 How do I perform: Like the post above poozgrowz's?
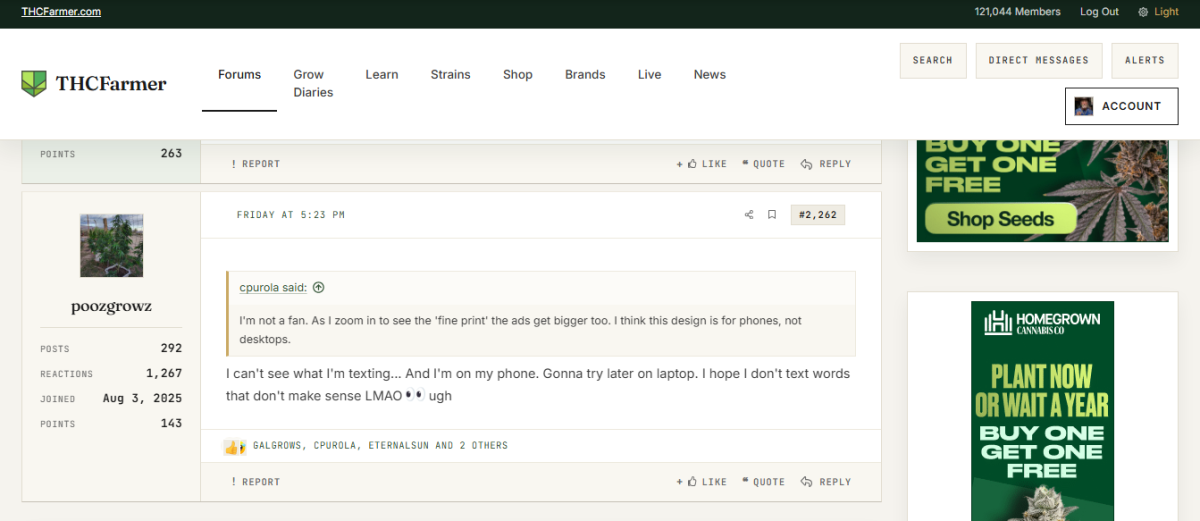click(702, 164)
